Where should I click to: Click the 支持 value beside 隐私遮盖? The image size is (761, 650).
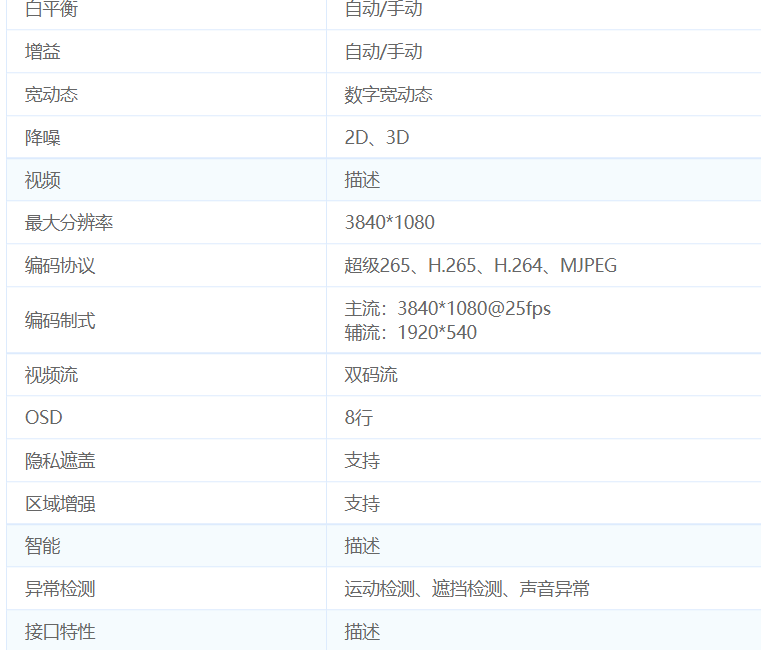[362, 461]
